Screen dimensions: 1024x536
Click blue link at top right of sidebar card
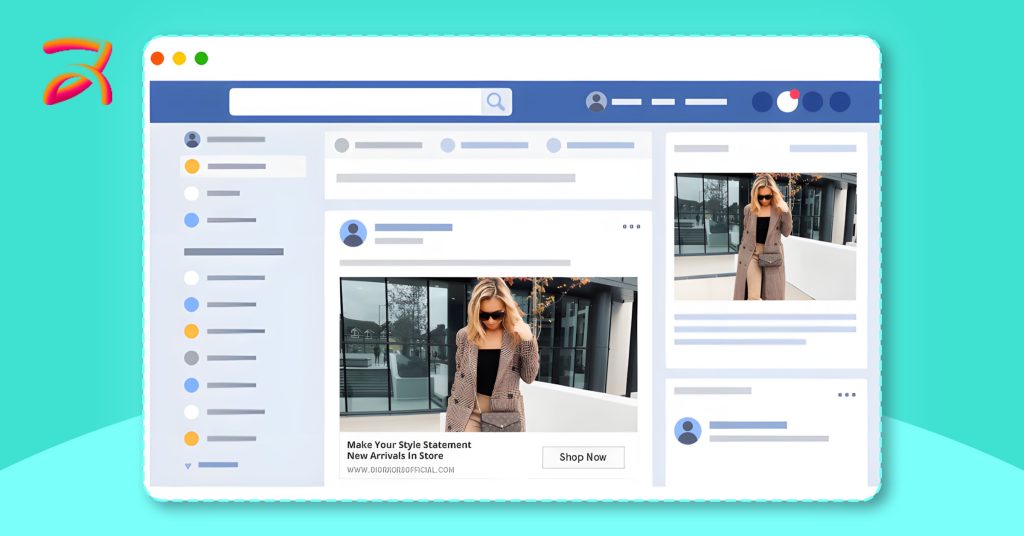click(x=823, y=149)
